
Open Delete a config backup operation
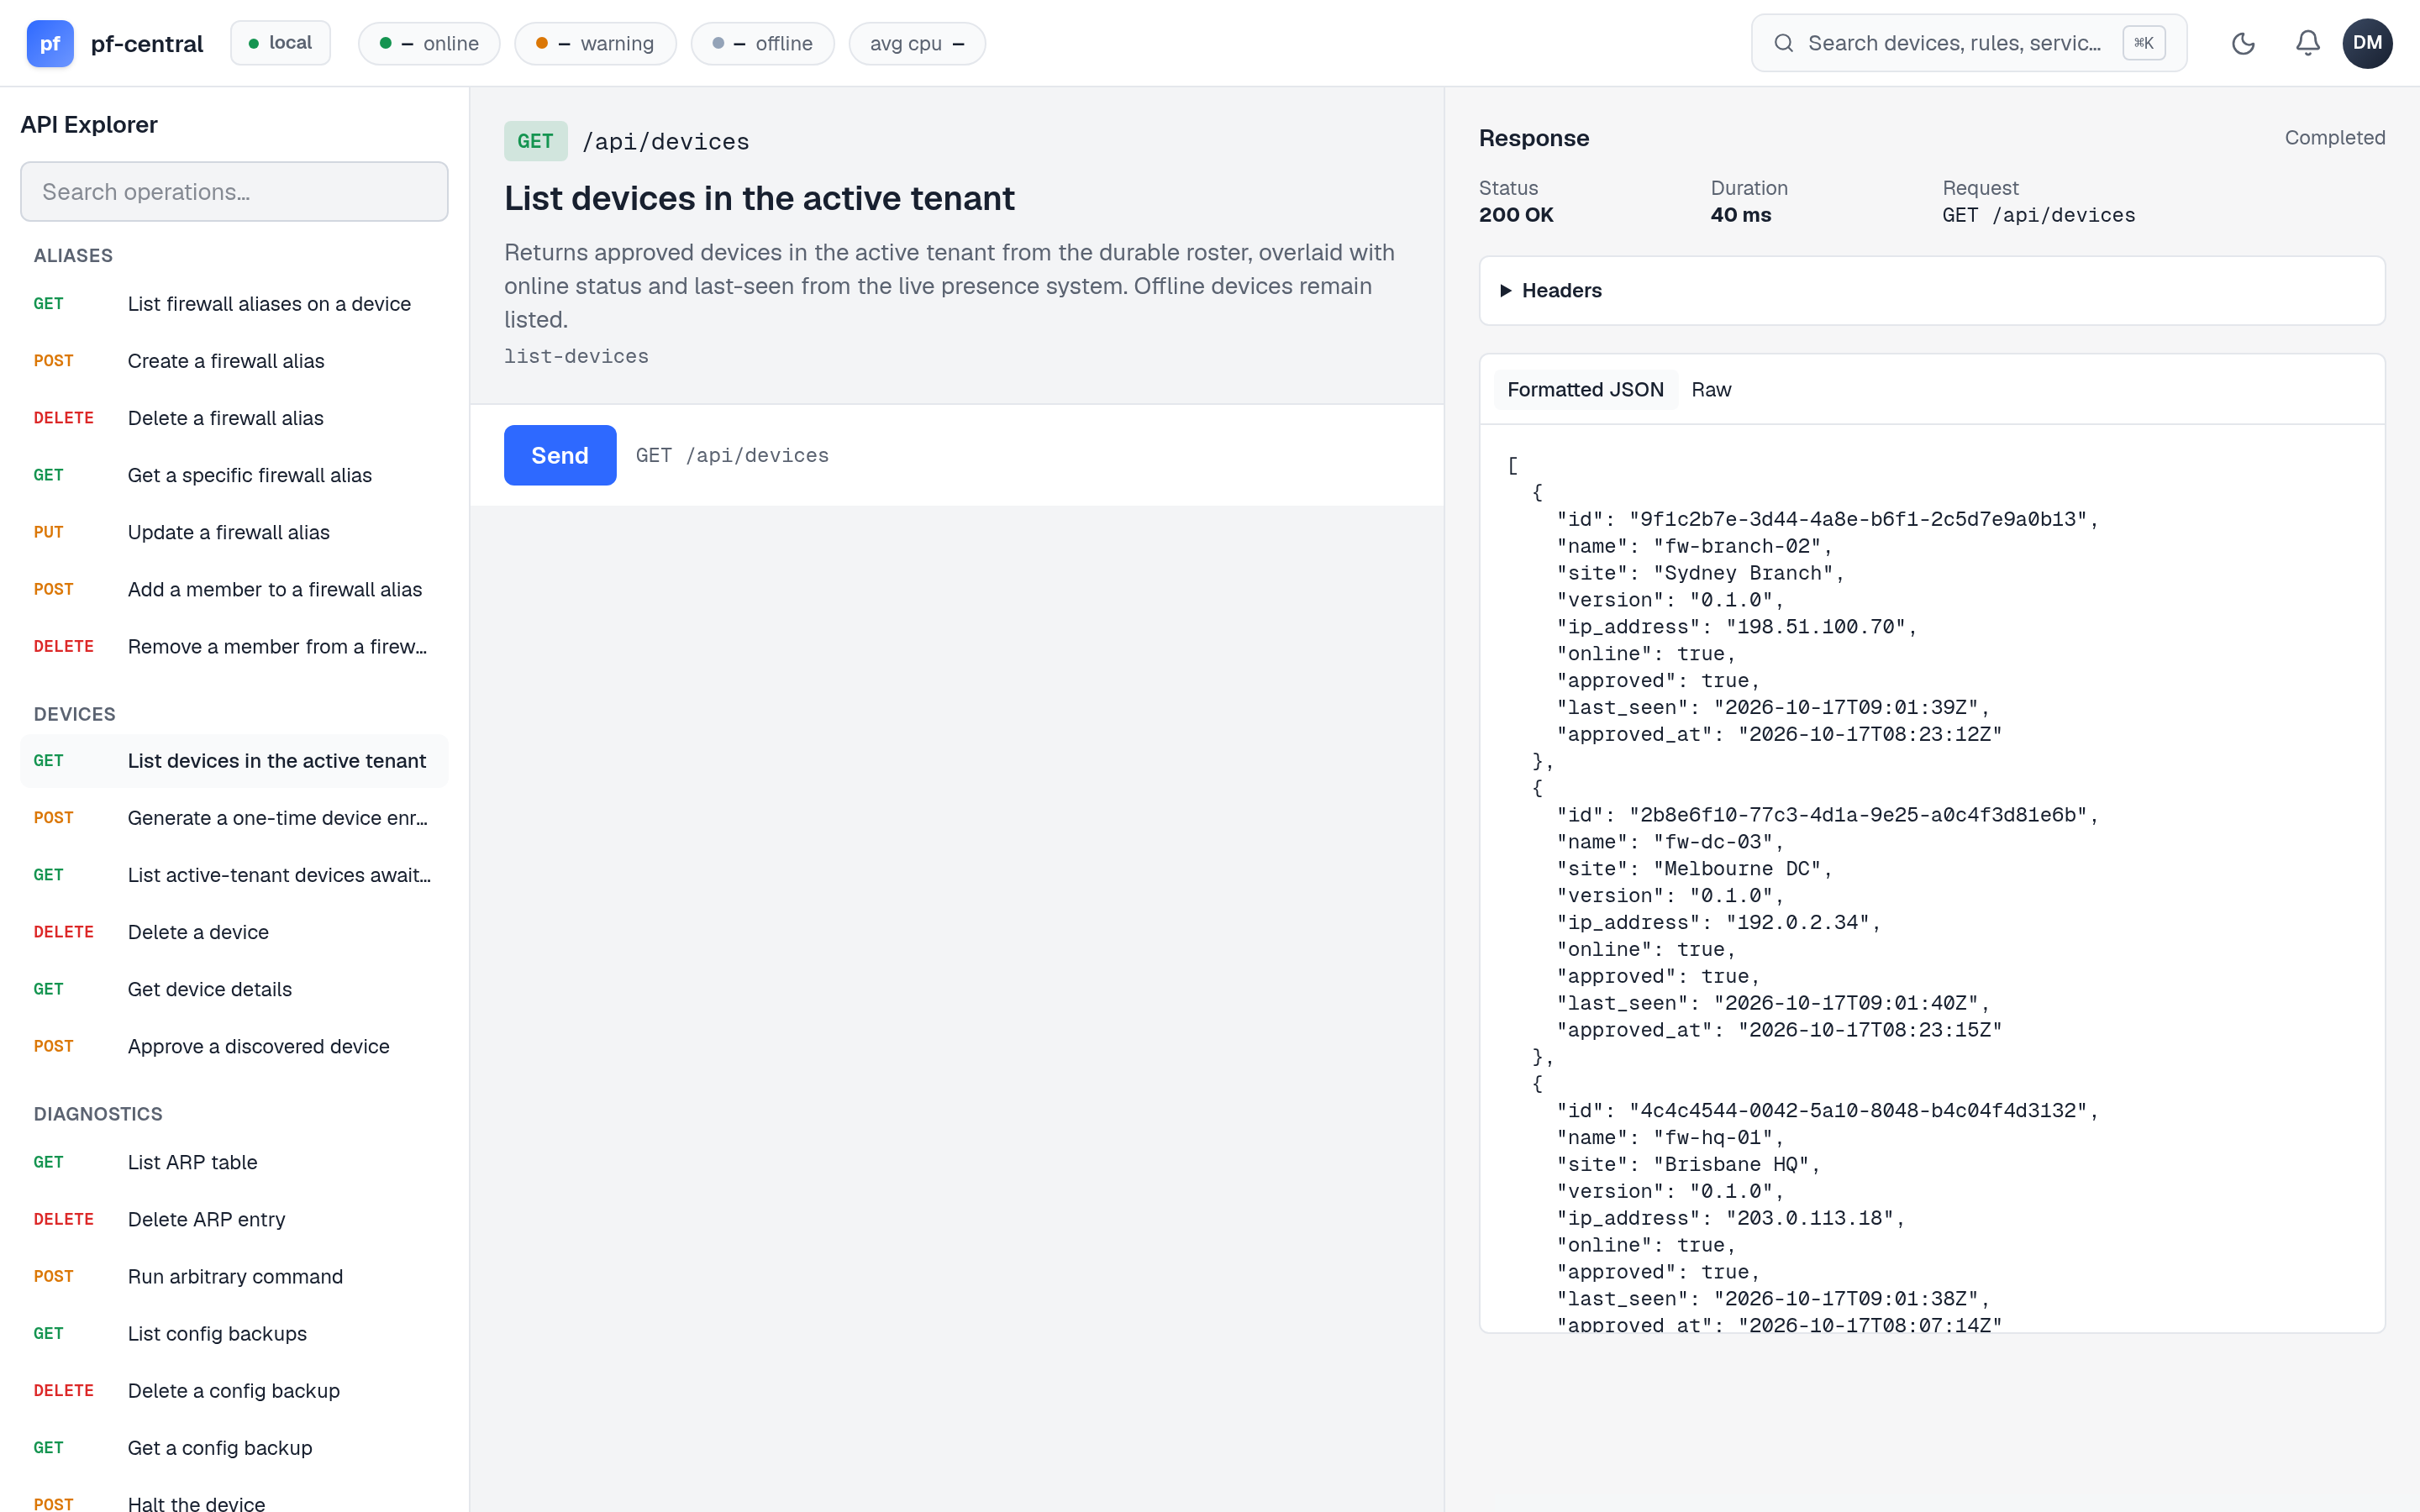234,1390
